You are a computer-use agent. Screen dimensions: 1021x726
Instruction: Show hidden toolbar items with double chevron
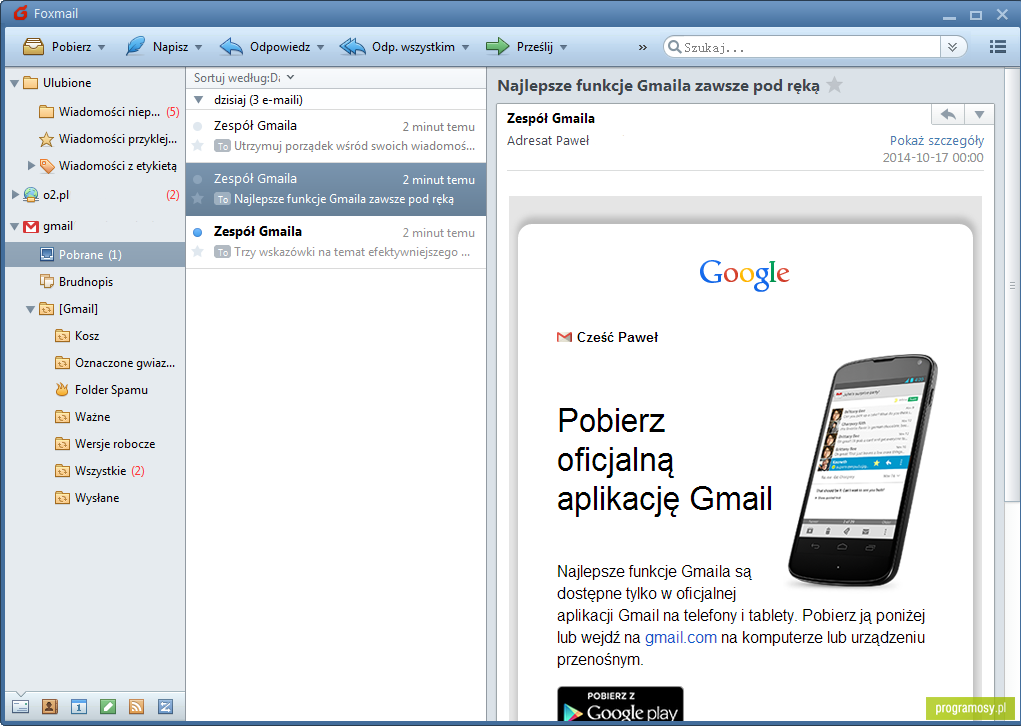(643, 48)
